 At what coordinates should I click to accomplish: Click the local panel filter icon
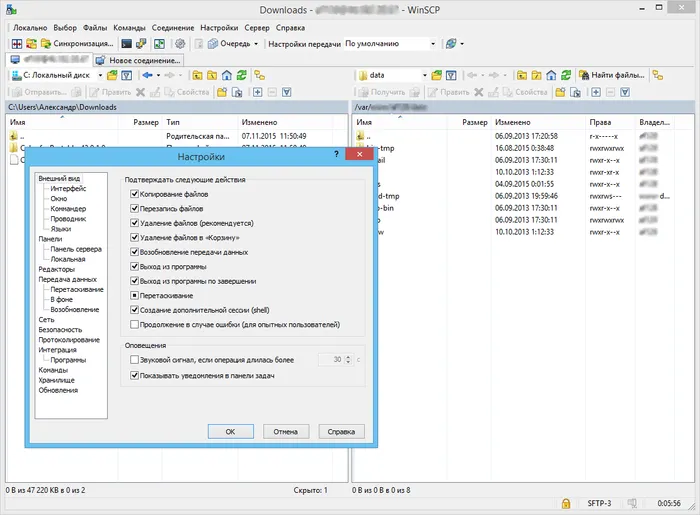click(127, 75)
